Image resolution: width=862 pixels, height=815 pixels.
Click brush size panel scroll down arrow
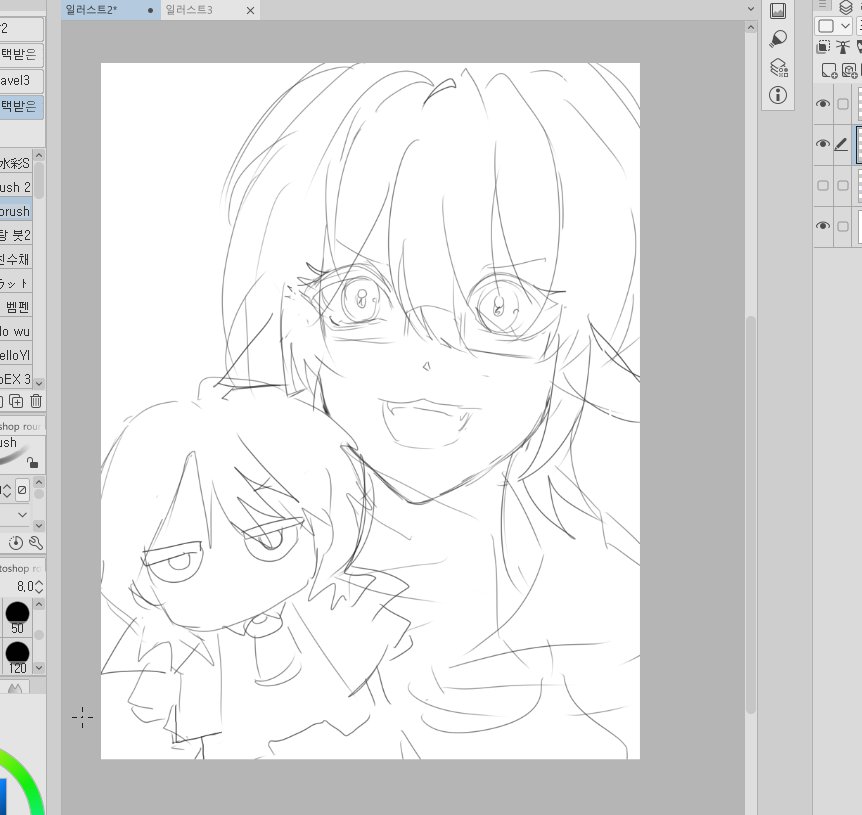click(x=38, y=668)
